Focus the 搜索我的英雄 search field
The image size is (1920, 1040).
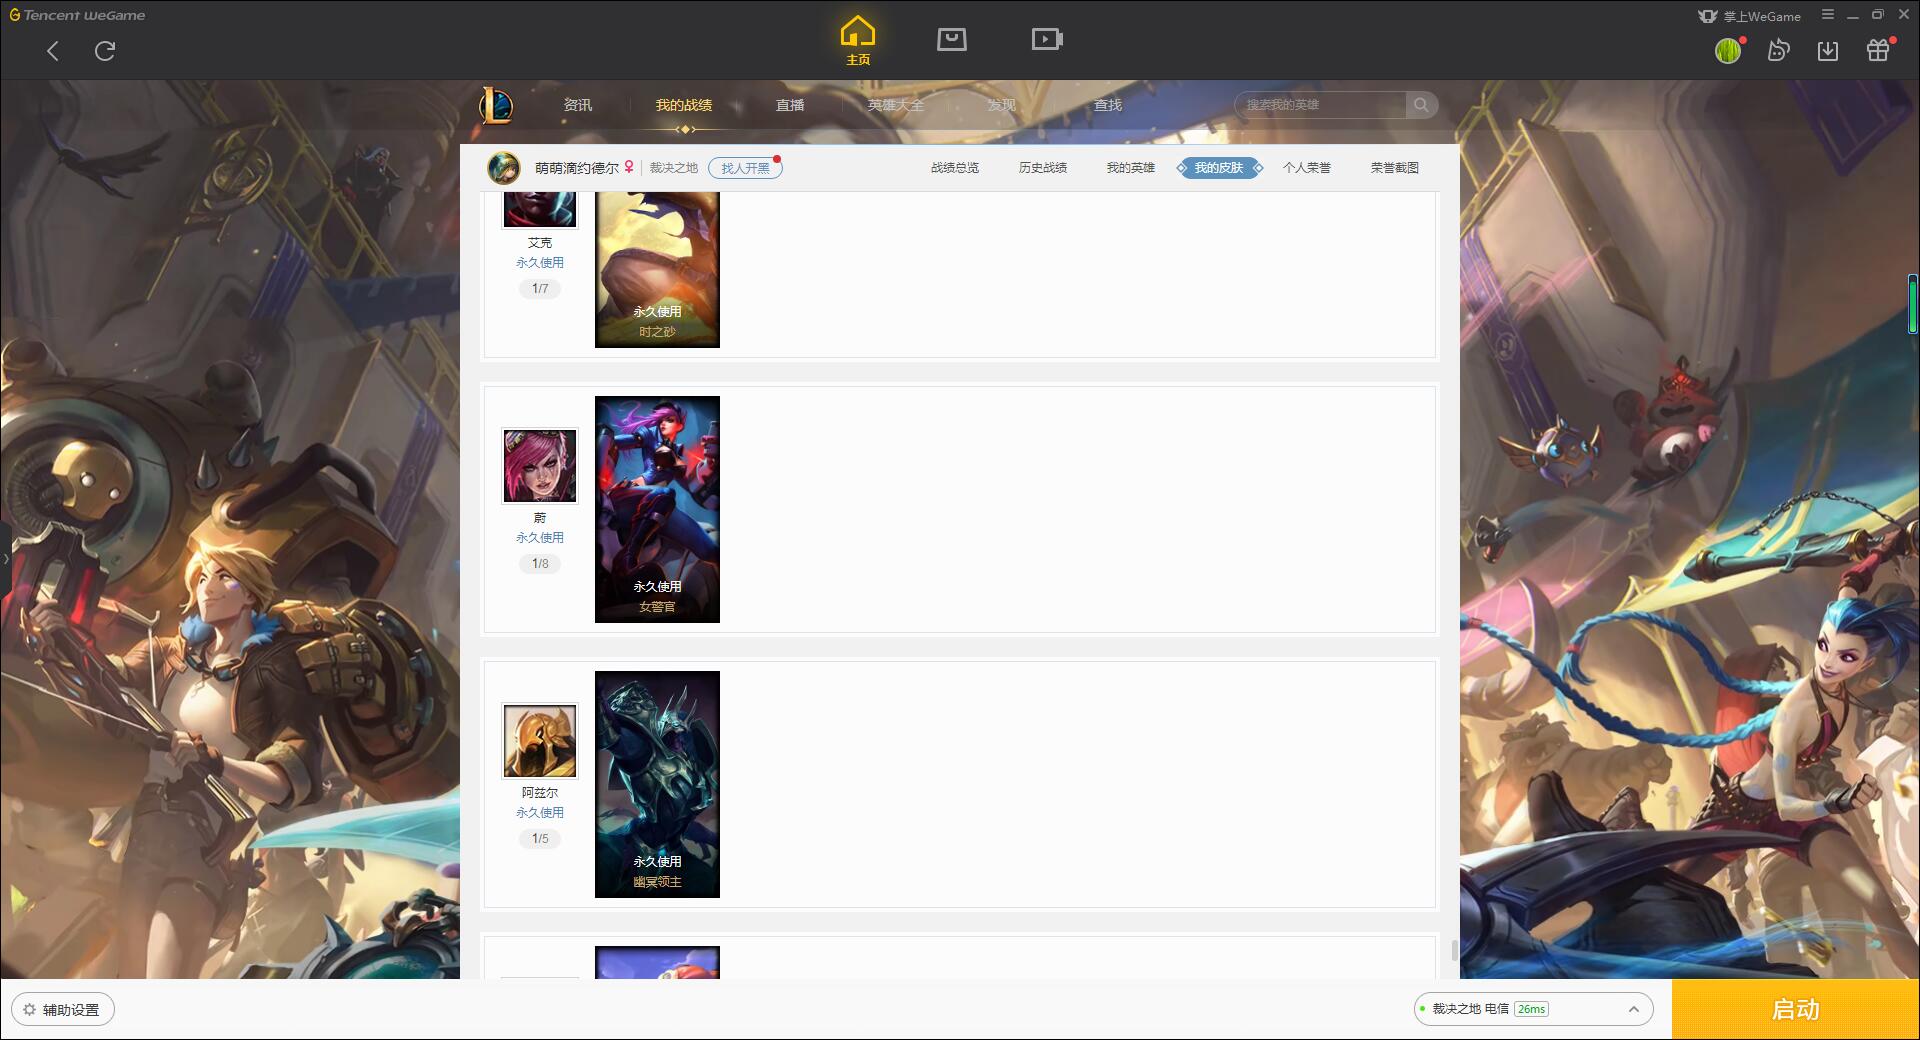[1320, 105]
